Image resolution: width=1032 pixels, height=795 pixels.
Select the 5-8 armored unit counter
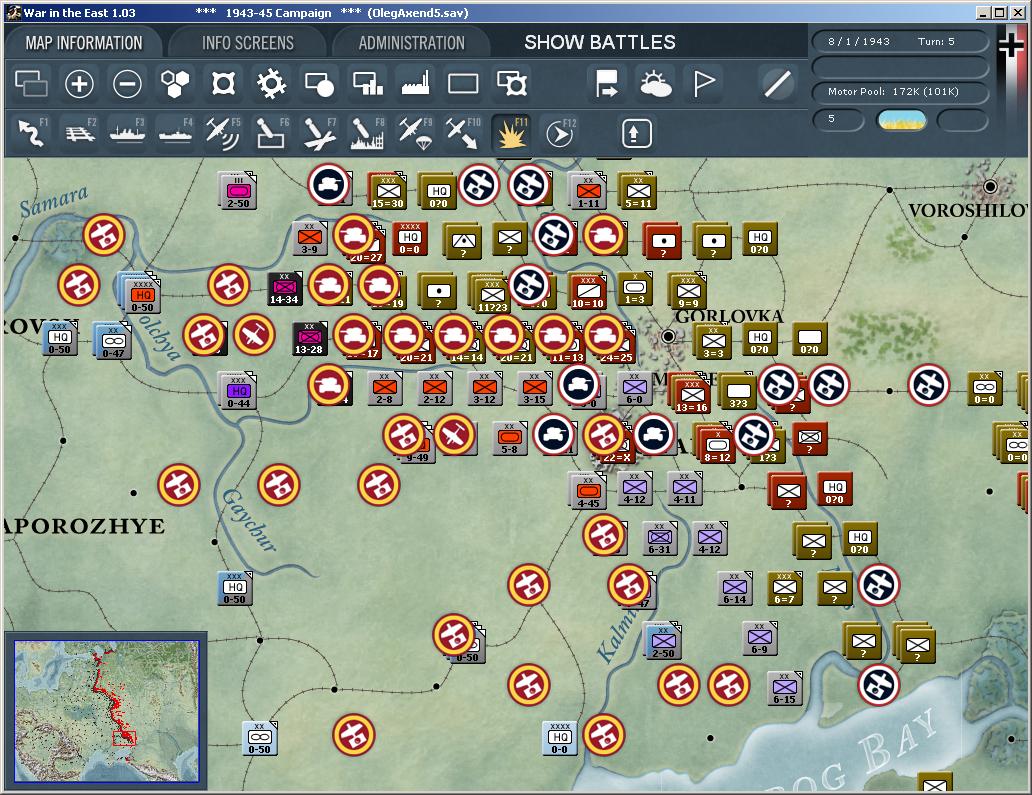[509, 438]
